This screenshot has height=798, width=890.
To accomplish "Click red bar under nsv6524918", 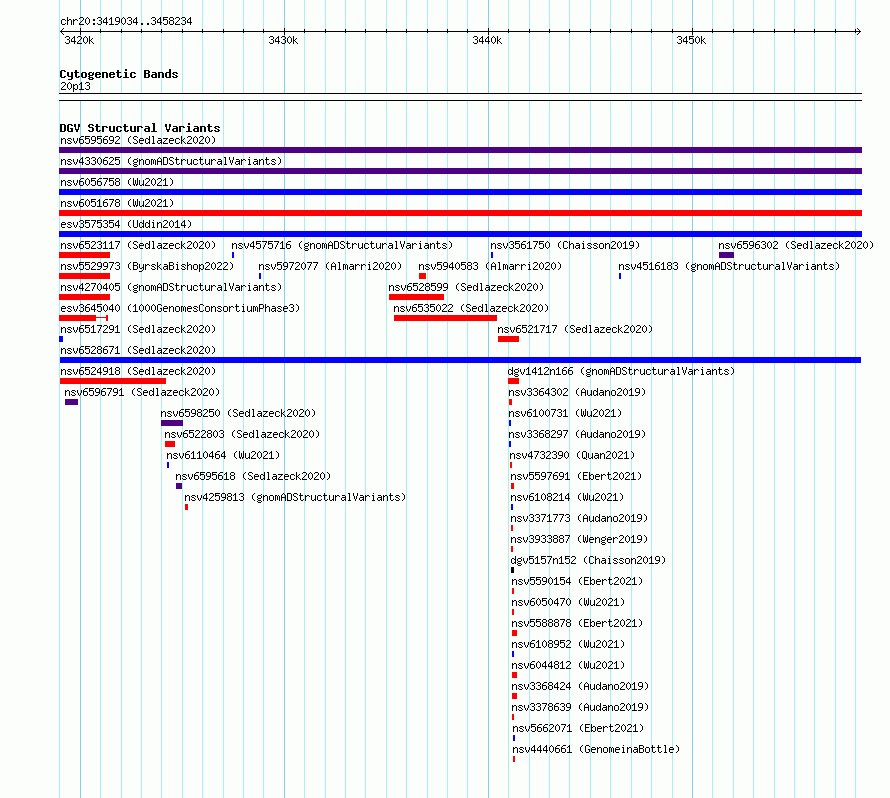I will tap(113, 381).
